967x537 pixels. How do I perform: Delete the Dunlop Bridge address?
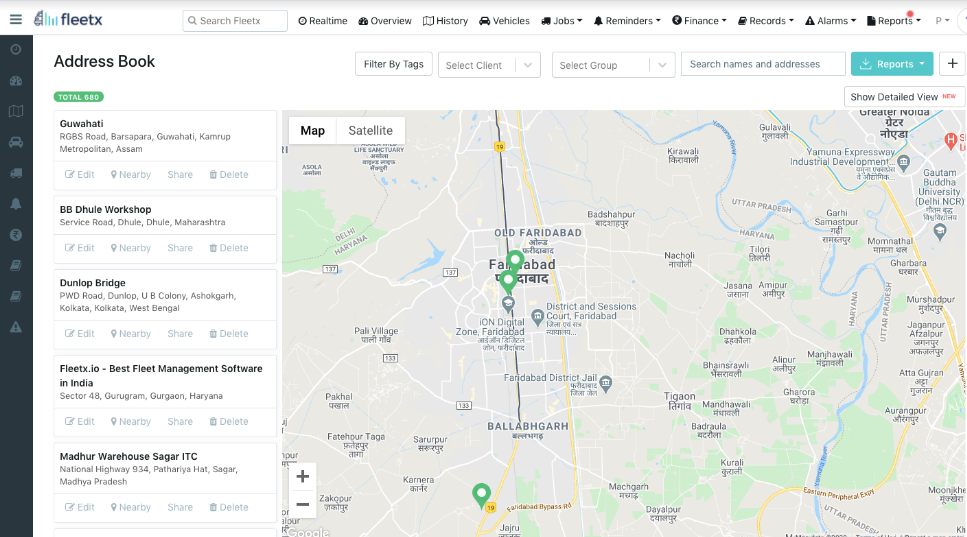[229, 334]
